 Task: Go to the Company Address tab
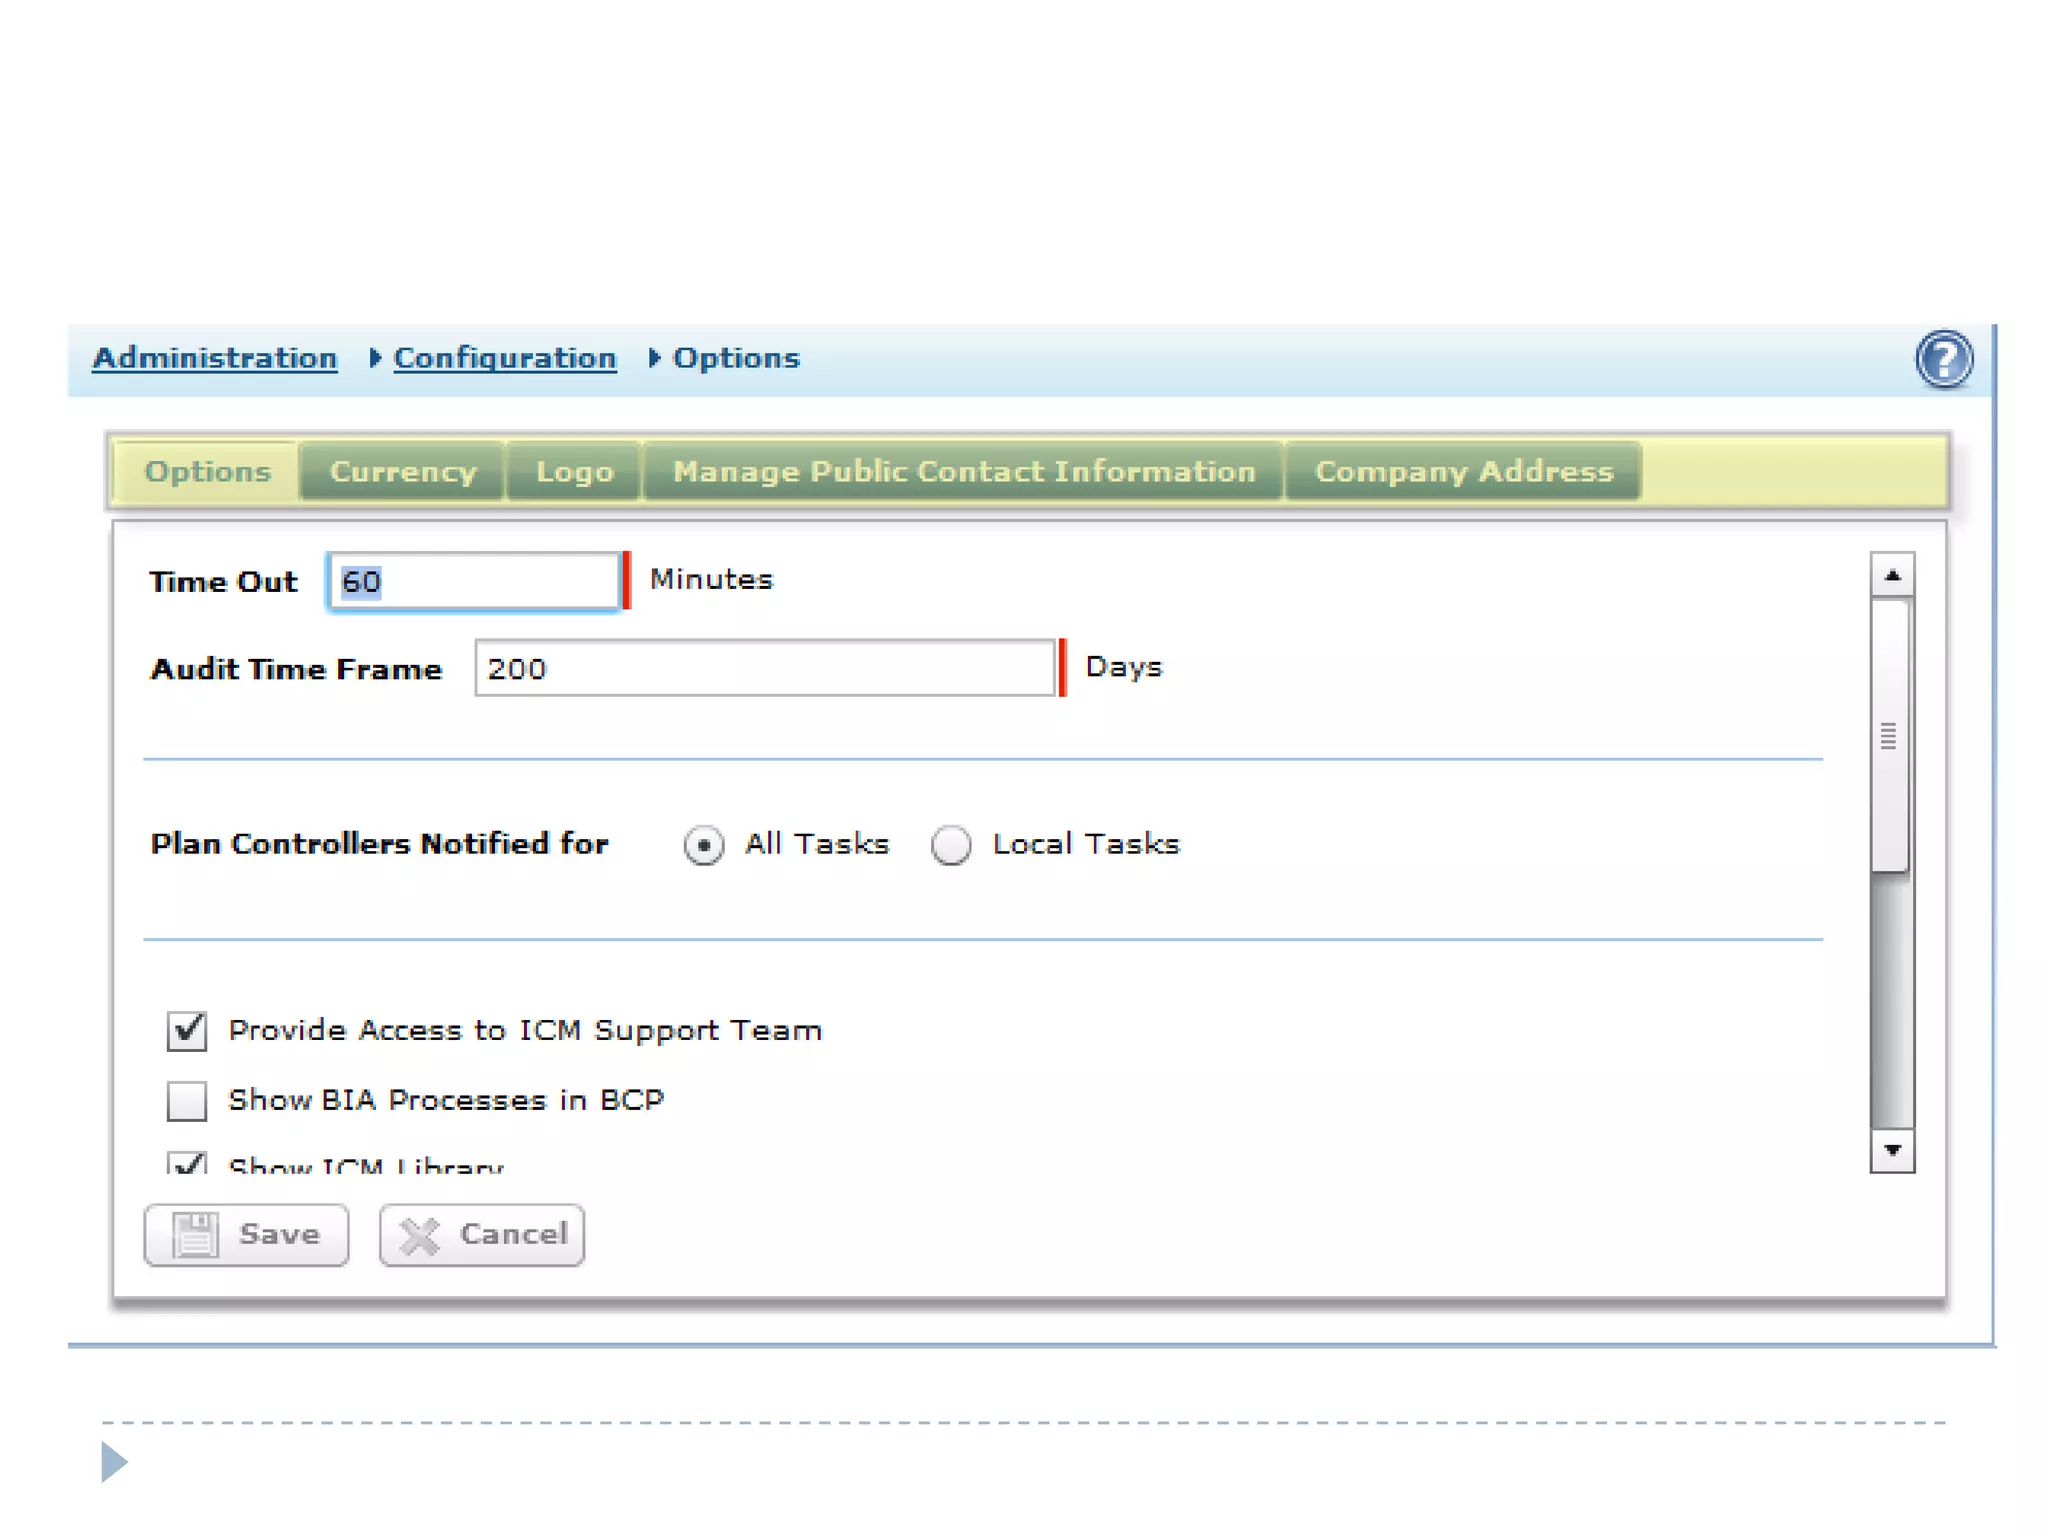(1463, 471)
